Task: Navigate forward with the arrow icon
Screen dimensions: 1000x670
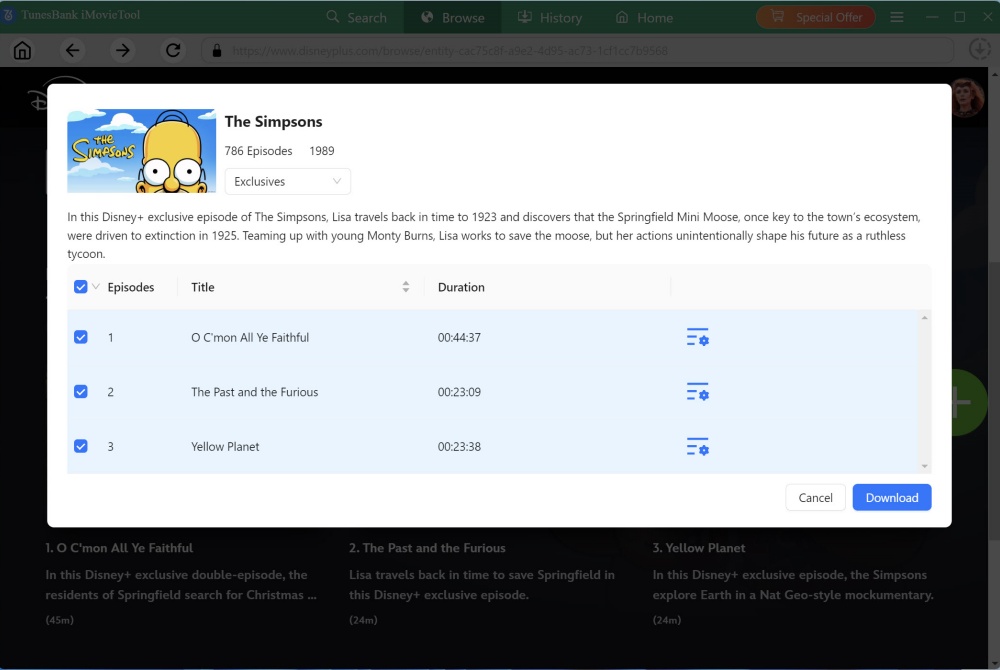Action: point(122,51)
